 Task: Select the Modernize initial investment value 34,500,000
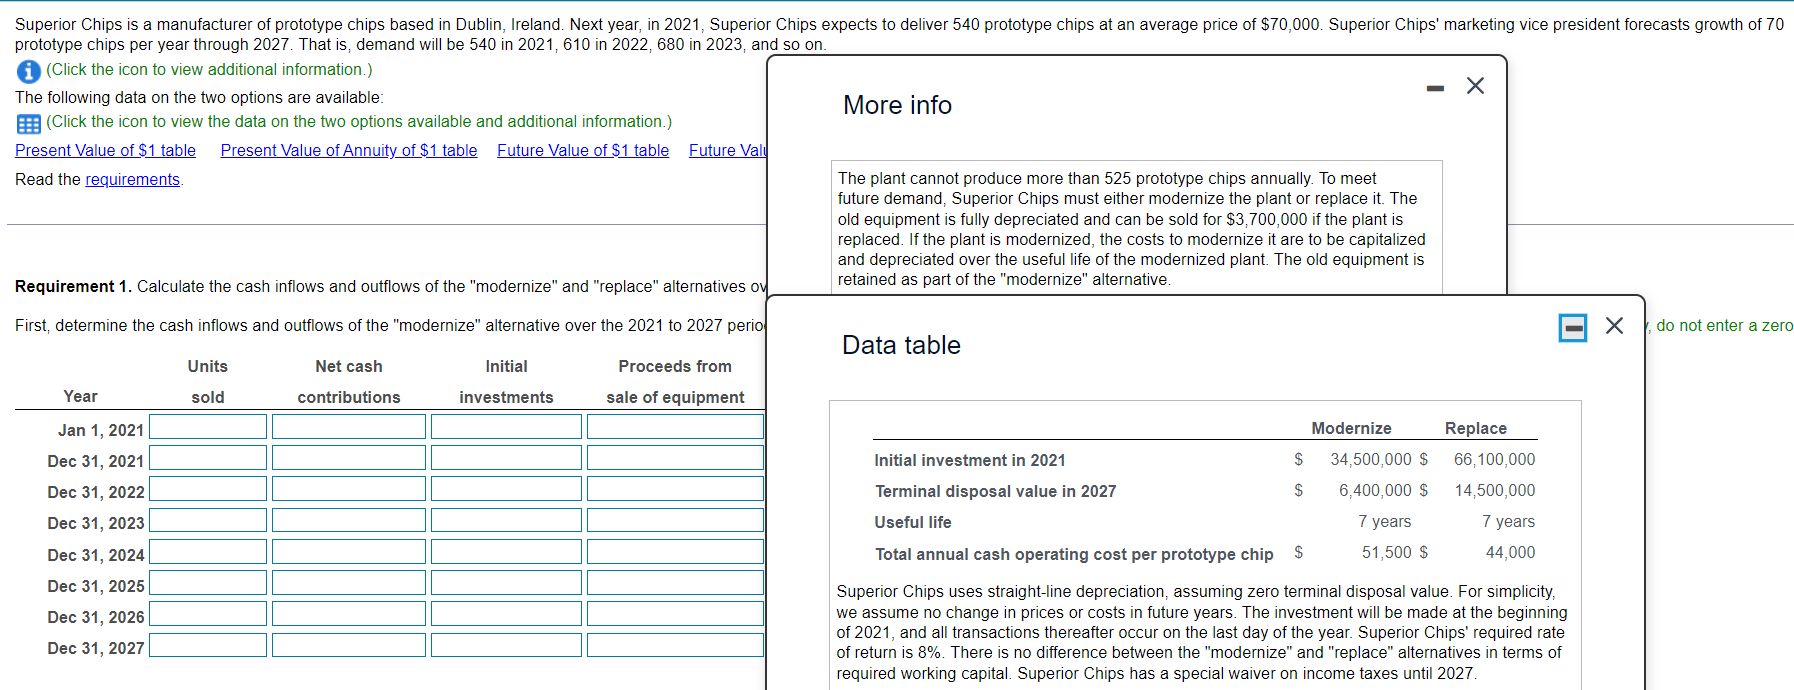coord(1370,459)
